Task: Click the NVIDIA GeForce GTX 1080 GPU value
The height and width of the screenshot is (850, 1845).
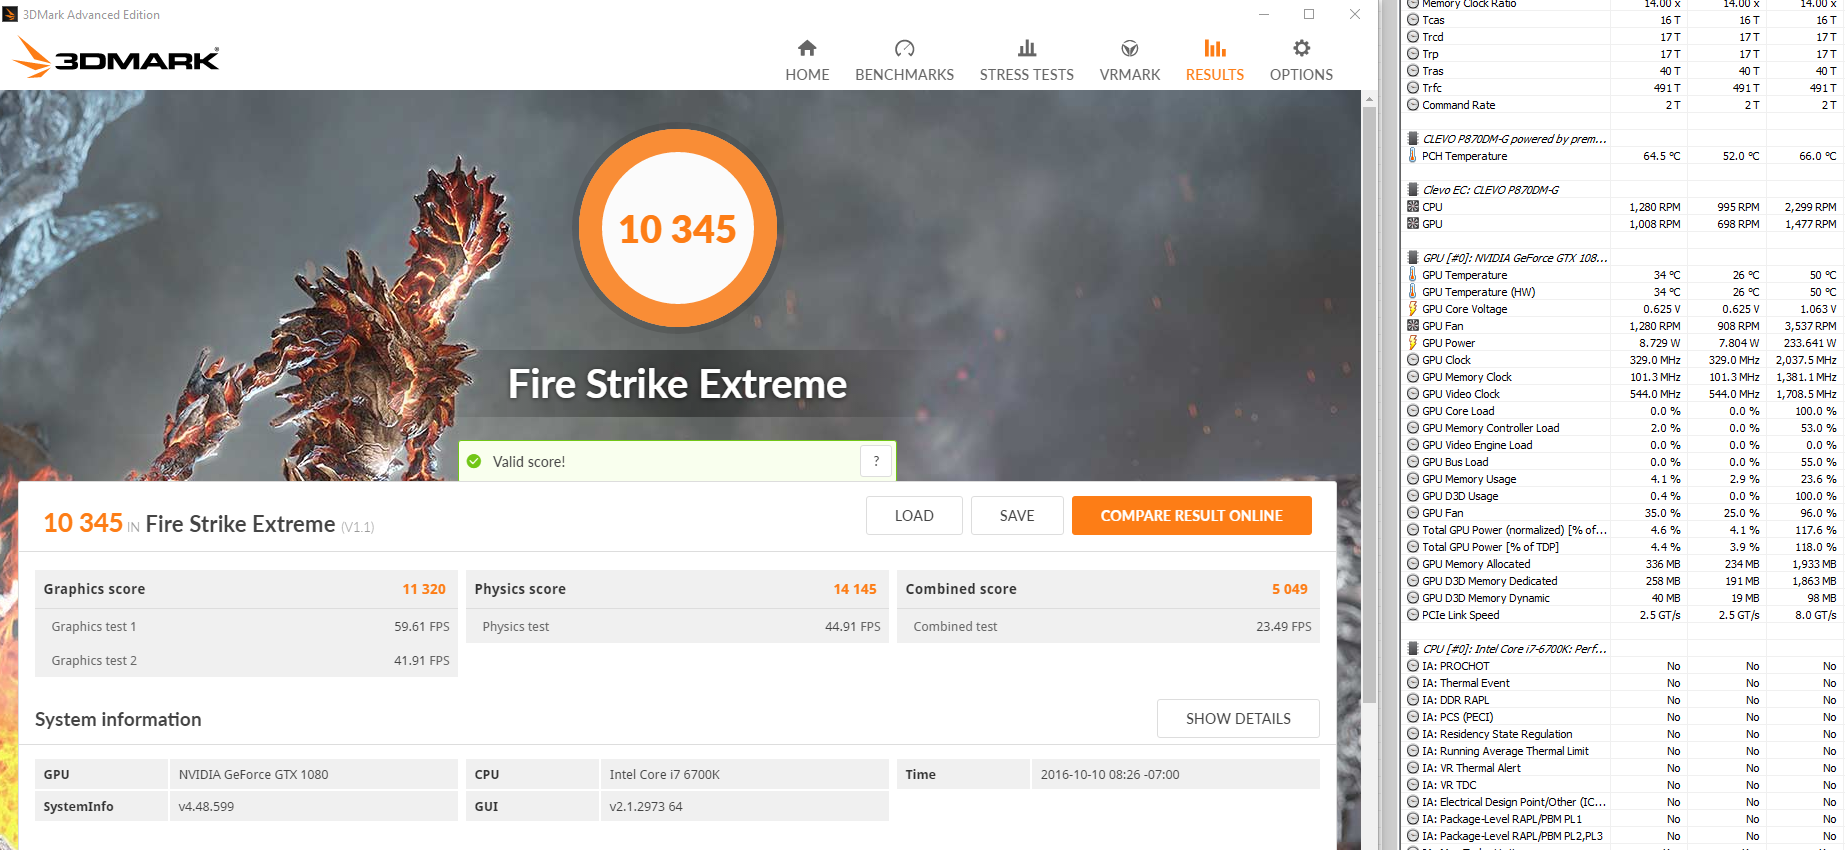Action: tap(253, 774)
